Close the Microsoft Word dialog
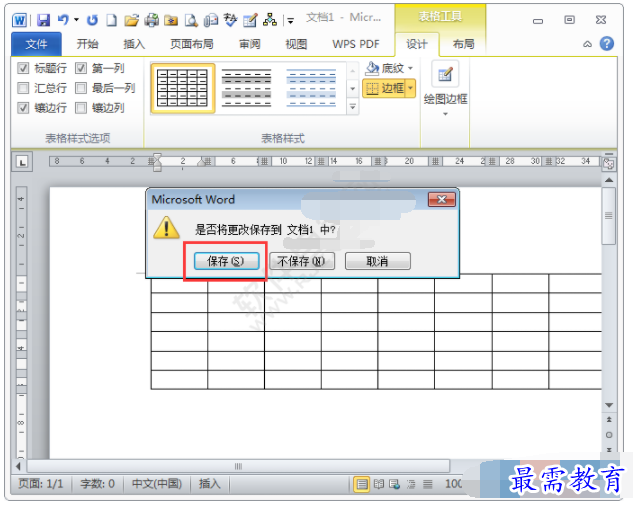 442,199
